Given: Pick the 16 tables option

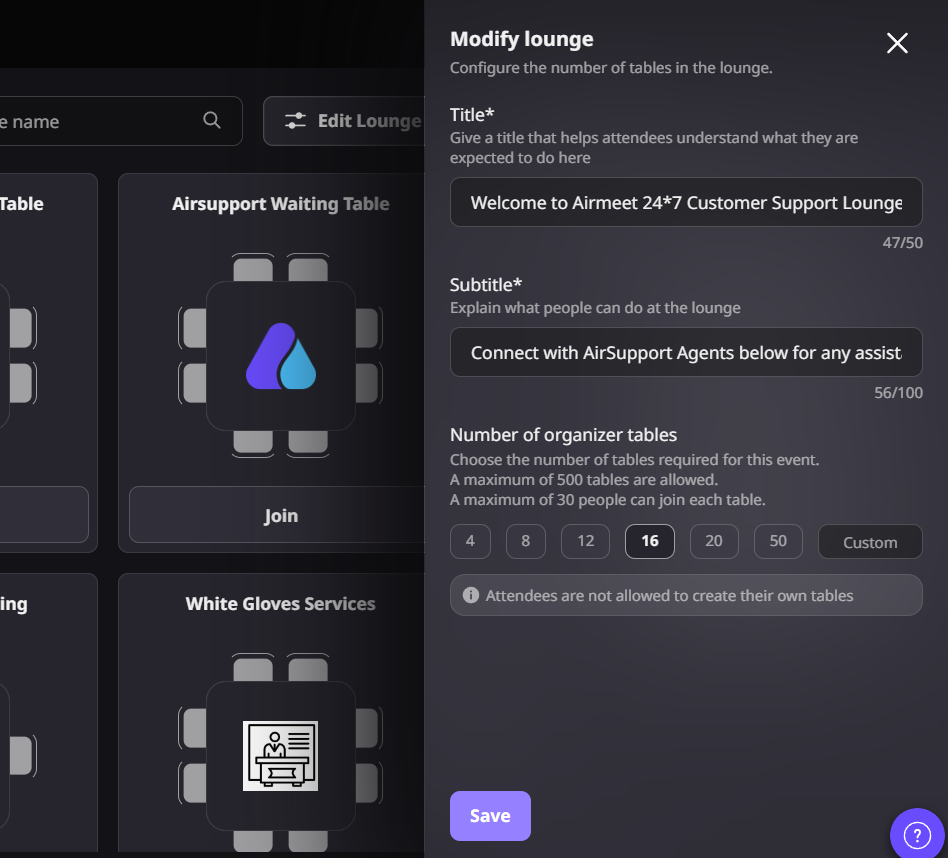Looking at the screenshot, I should tap(649, 541).
